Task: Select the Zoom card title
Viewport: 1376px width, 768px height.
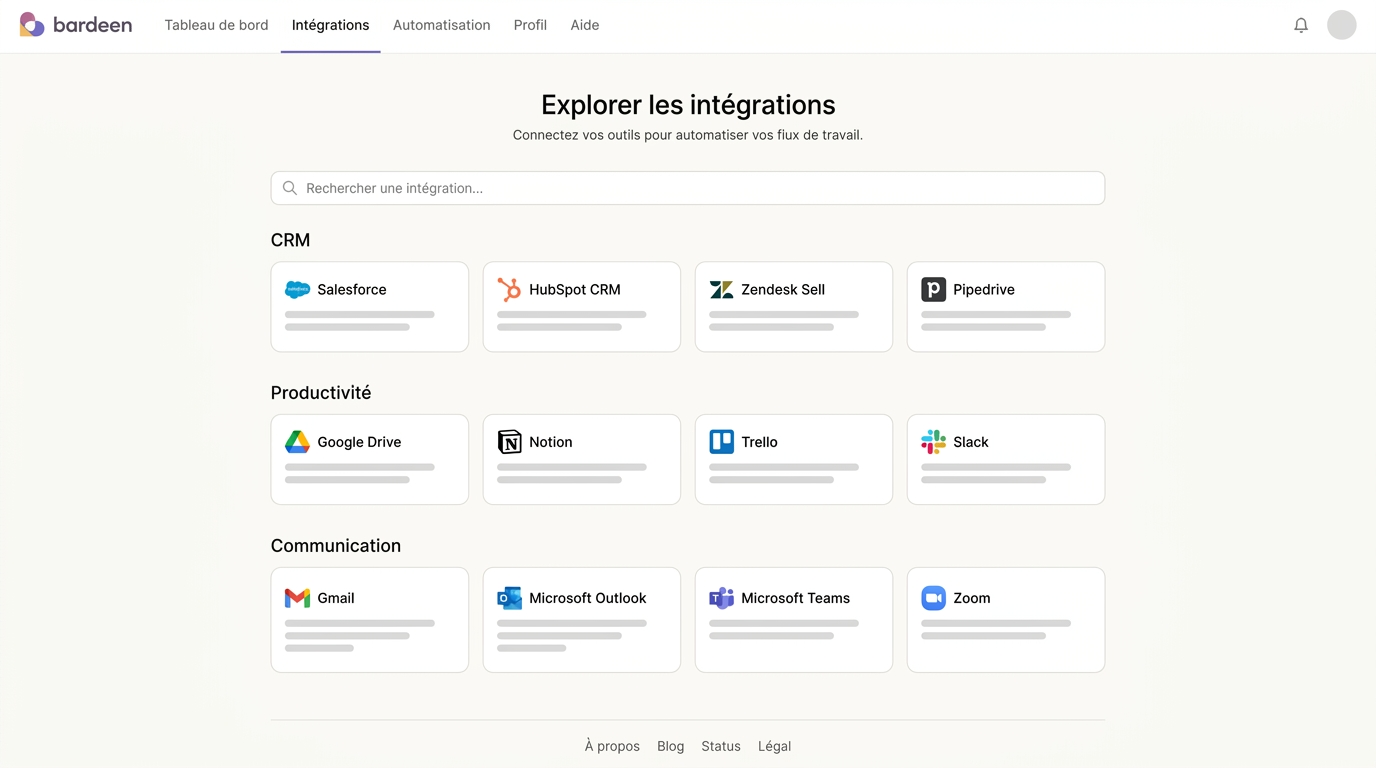Action: [972, 598]
